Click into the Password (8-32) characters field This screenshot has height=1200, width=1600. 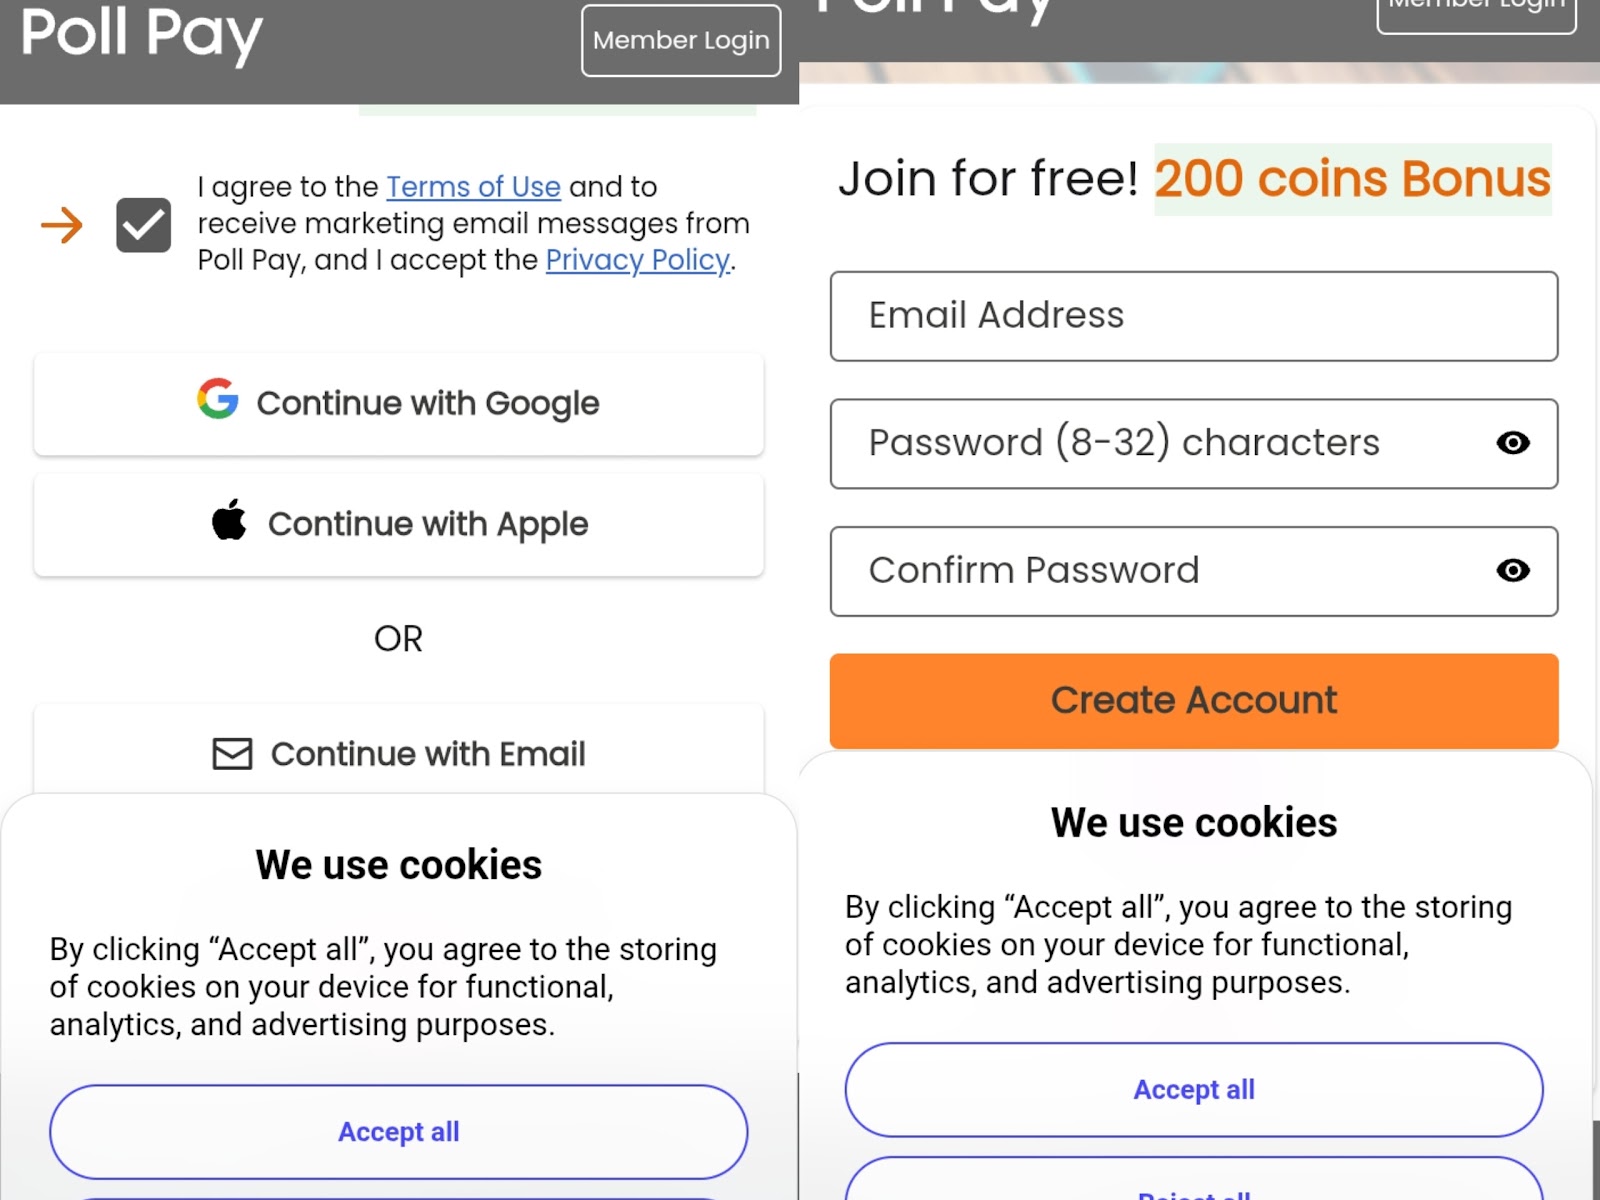click(1150, 443)
